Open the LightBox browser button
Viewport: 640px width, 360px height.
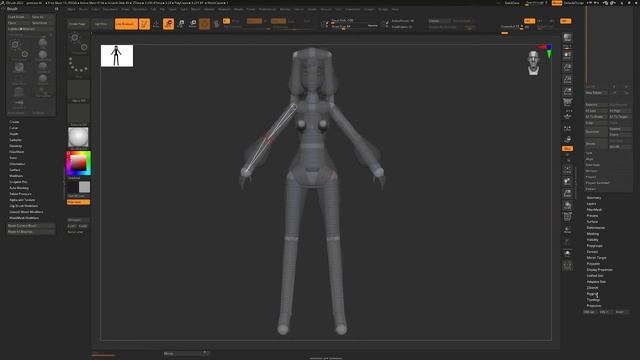coord(101,24)
